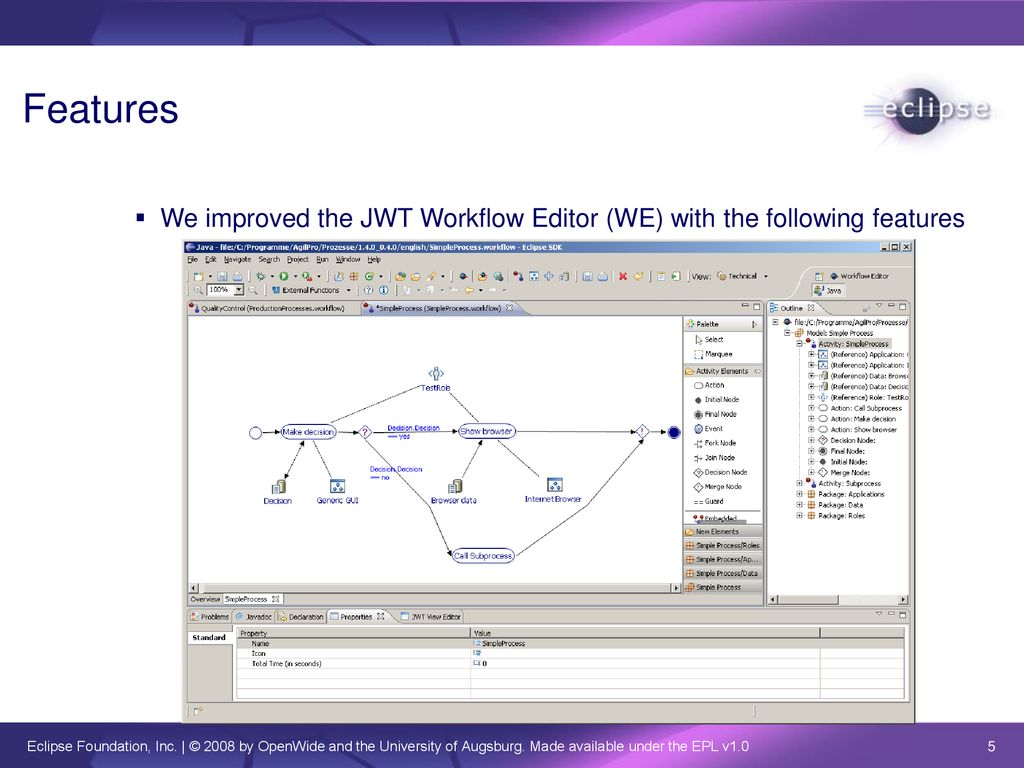Expand Activity: Subprocess in the Outline
The image size is (1024, 768).
(799, 483)
